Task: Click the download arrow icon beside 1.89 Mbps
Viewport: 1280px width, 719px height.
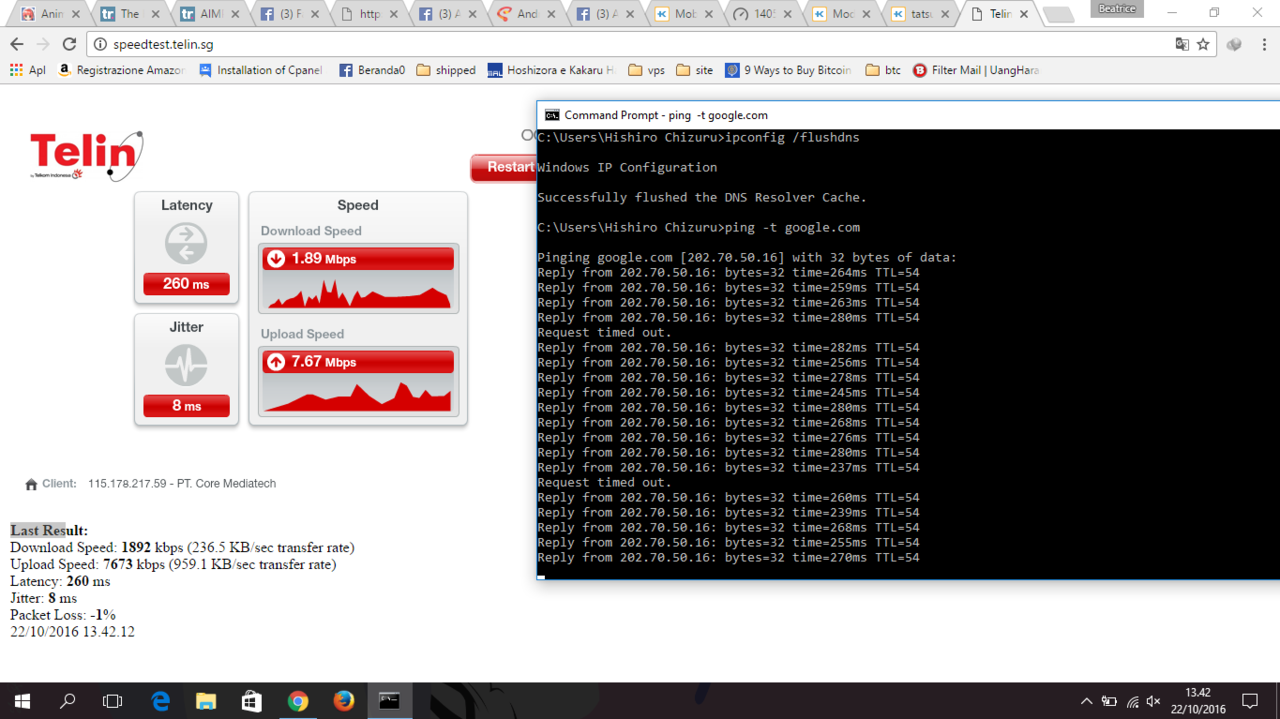Action: click(276, 259)
